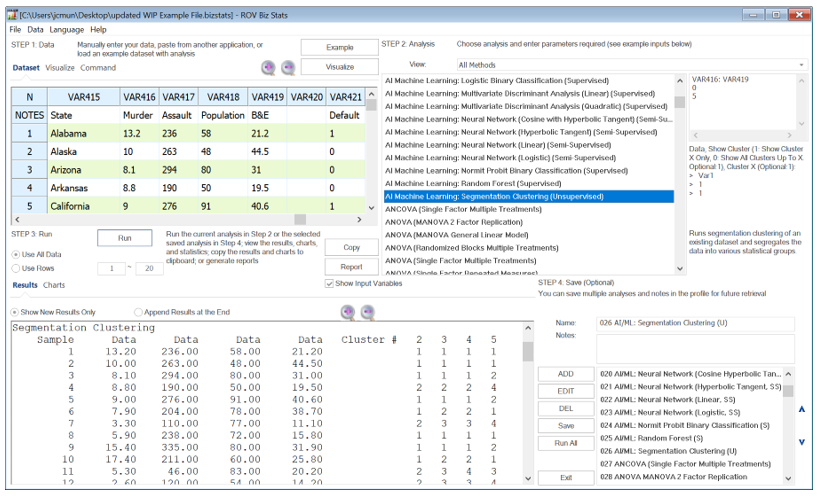This screenshot has width=822, height=499.
Task: Click the Notes text area
Action: tap(696, 349)
